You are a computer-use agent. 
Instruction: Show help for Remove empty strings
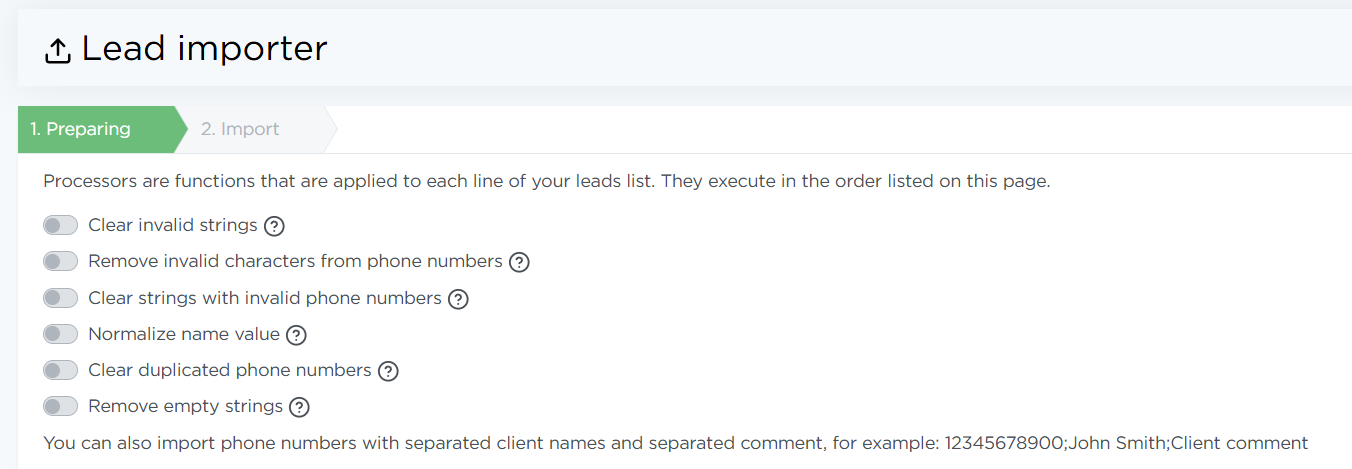[x=299, y=407]
